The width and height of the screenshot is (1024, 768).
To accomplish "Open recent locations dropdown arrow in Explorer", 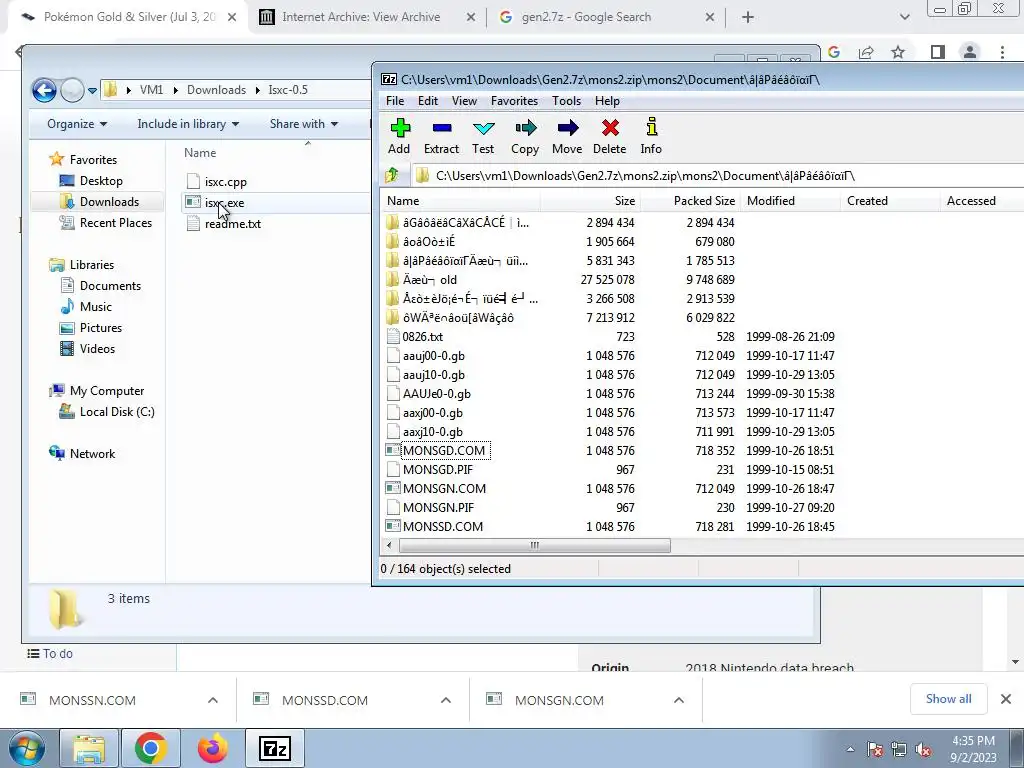I will click(93, 90).
